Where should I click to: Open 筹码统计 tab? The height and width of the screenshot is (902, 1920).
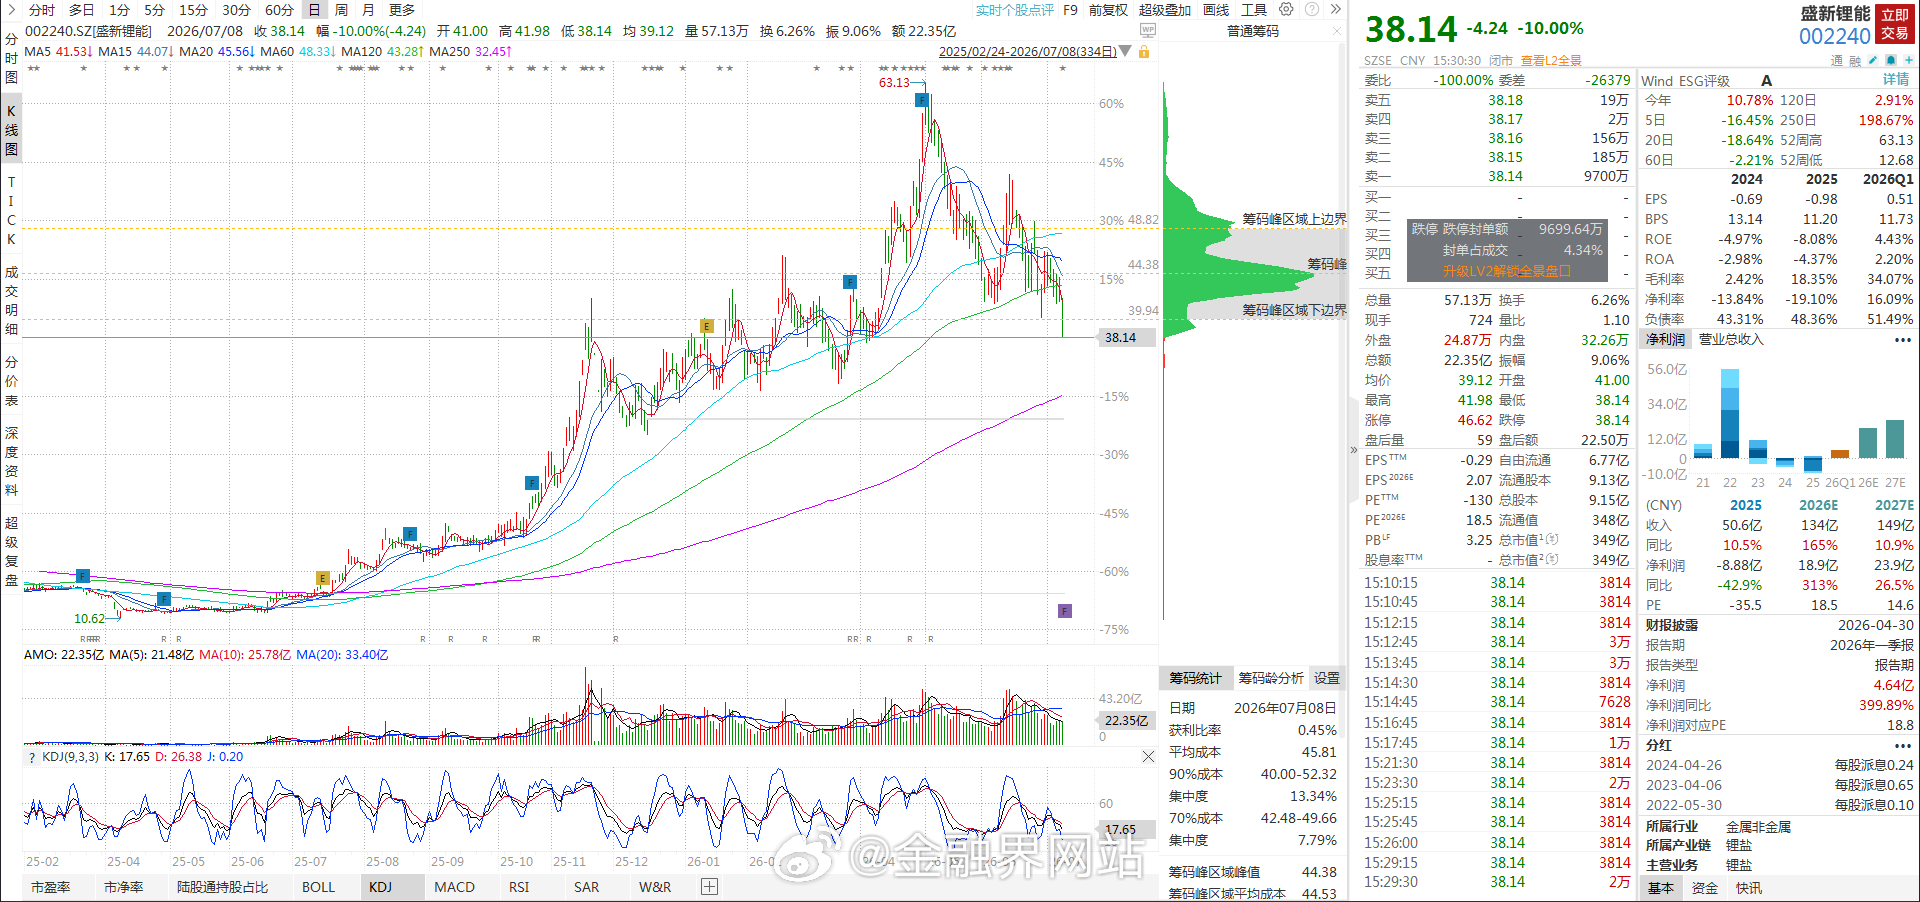[1195, 678]
